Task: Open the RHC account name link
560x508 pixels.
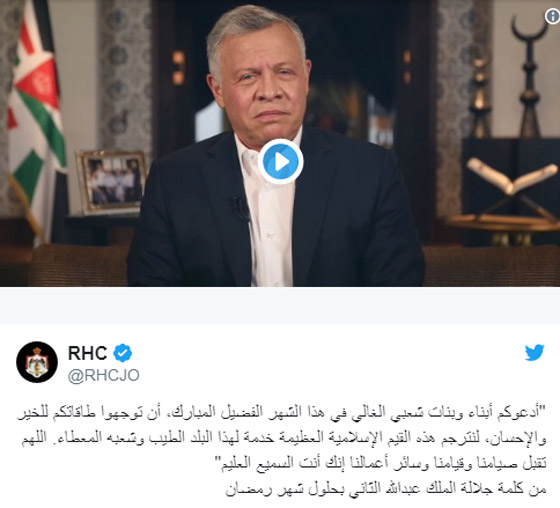Action: [x=88, y=353]
